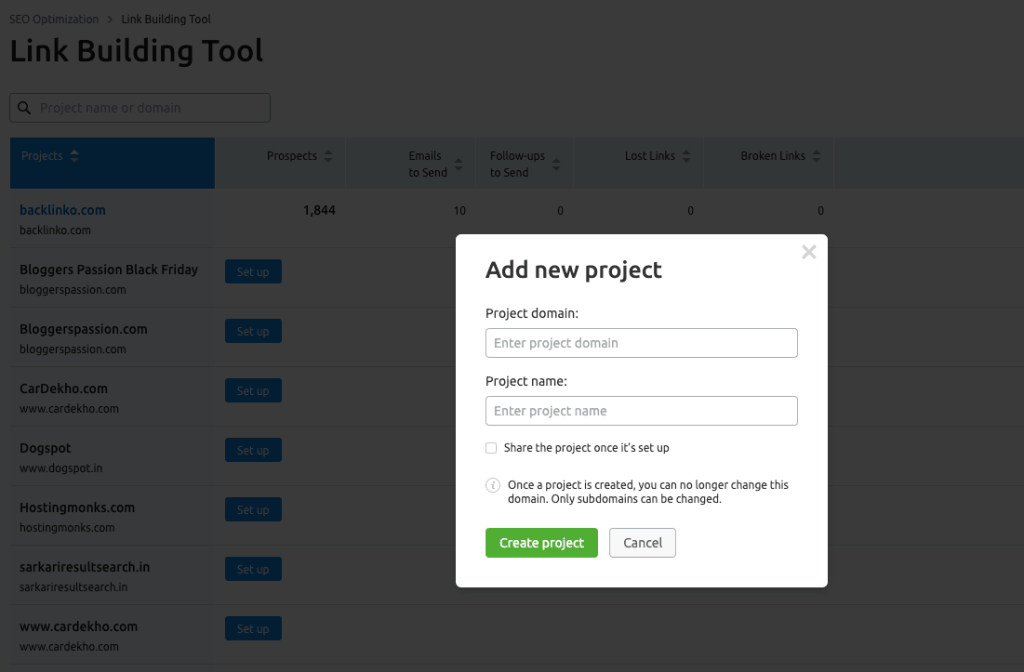This screenshot has height=672, width=1024.
Task: Click the Project domain input field
Action: point(641,343)
